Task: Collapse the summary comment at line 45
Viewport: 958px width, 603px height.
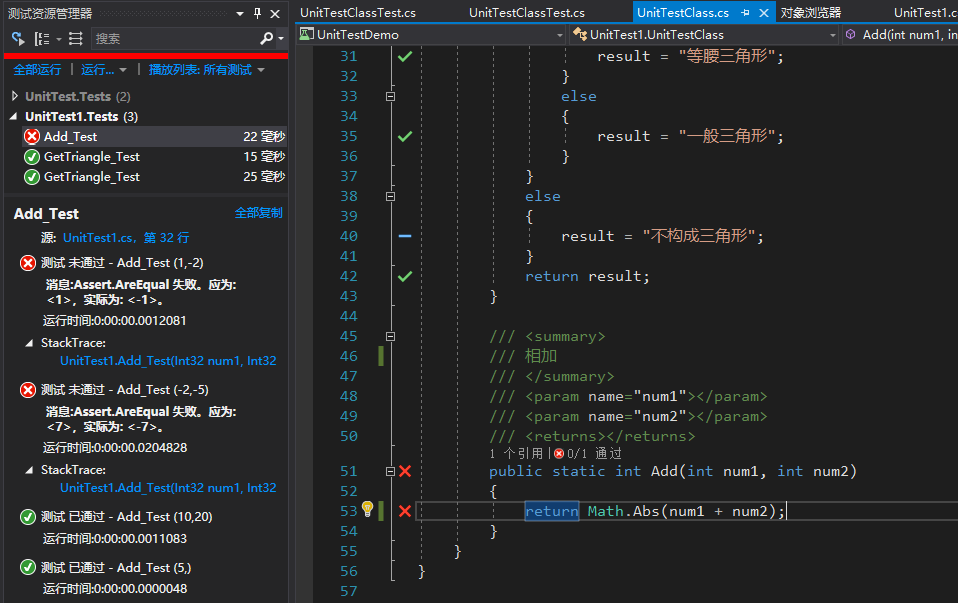Action: tap(390, 337)
